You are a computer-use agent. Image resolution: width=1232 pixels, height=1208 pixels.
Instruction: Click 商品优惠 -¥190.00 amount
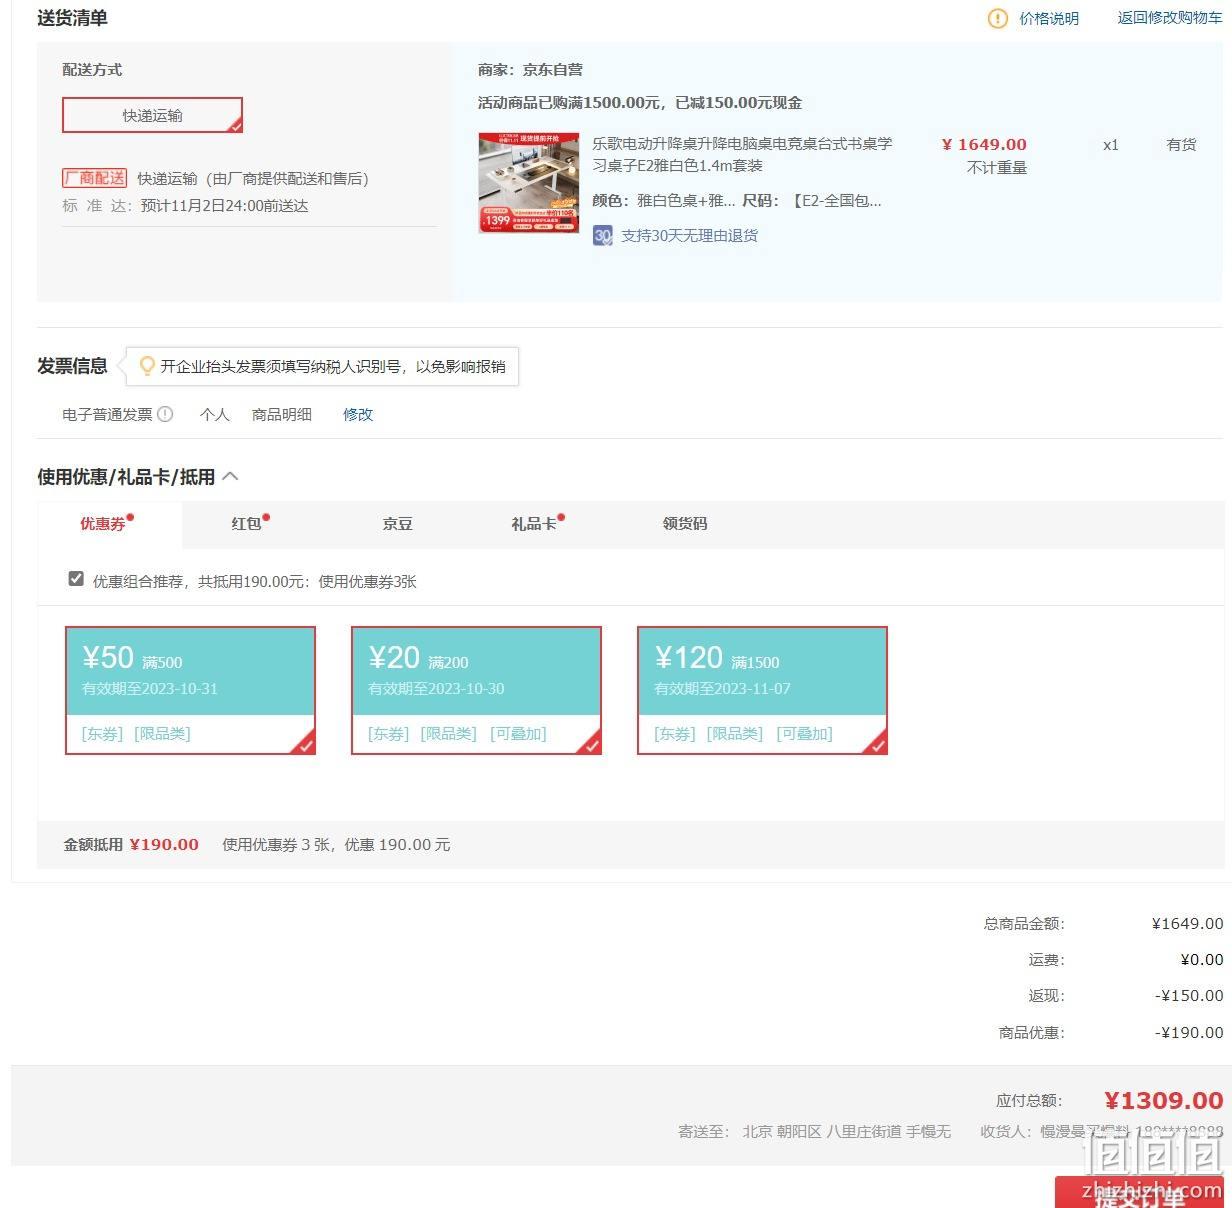coord(1189,1033)
